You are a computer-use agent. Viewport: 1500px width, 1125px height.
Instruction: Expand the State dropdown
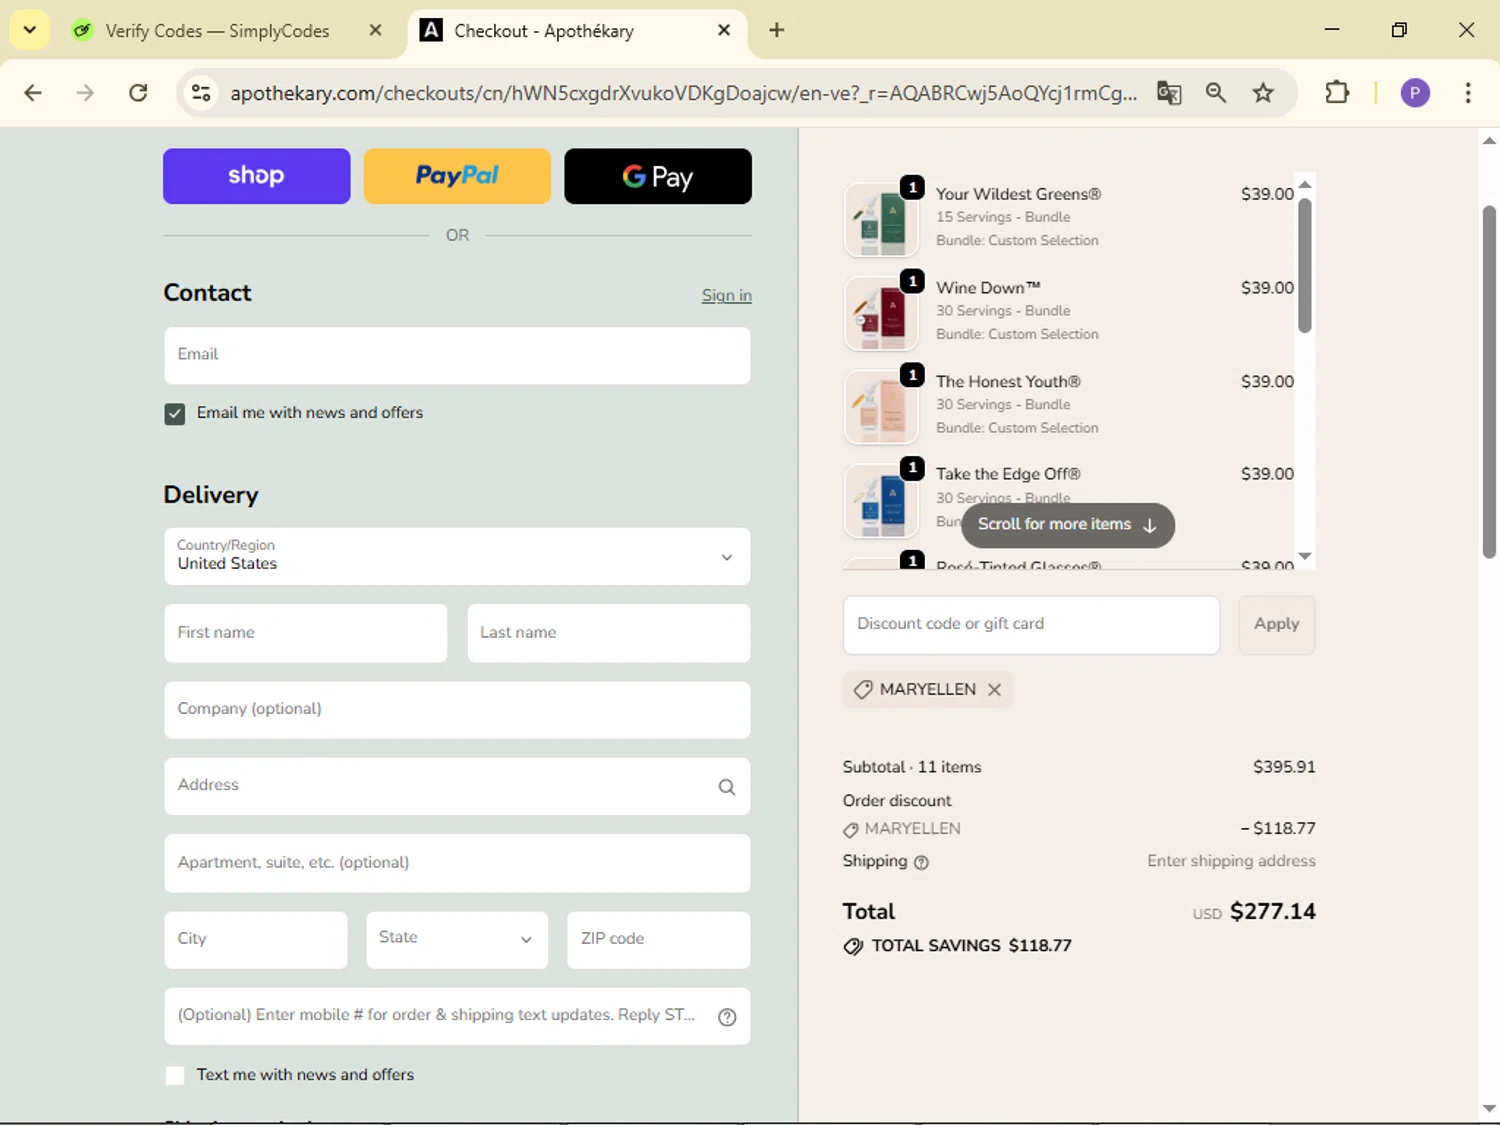(457, 939)
